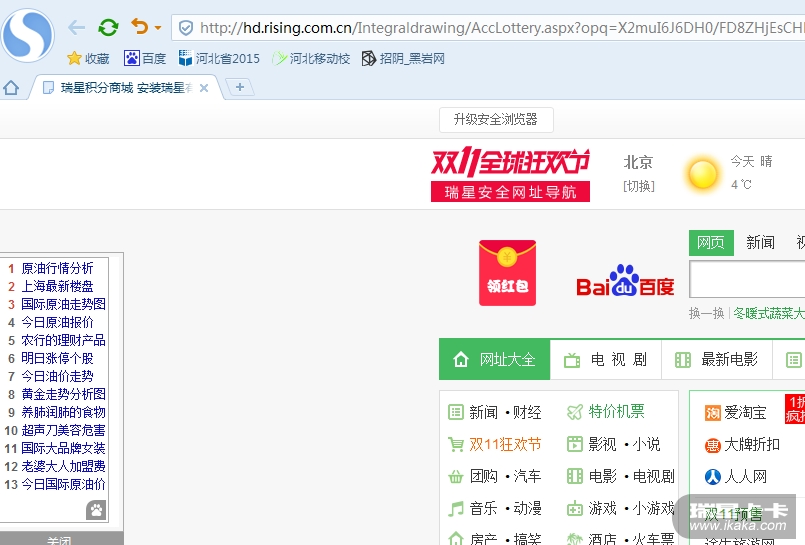Click the 升级安全浏览器 button

[496, 120]
